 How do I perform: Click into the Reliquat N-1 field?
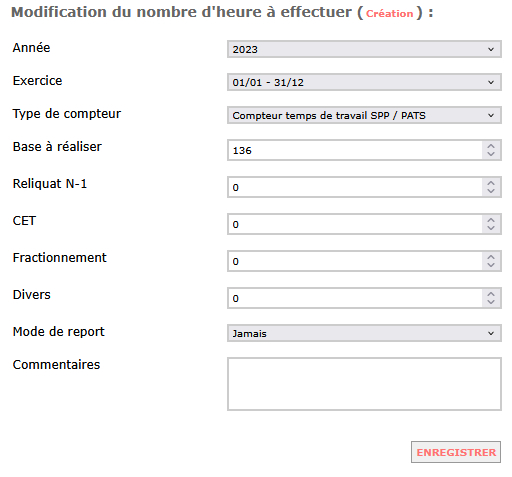click(355, 187)
